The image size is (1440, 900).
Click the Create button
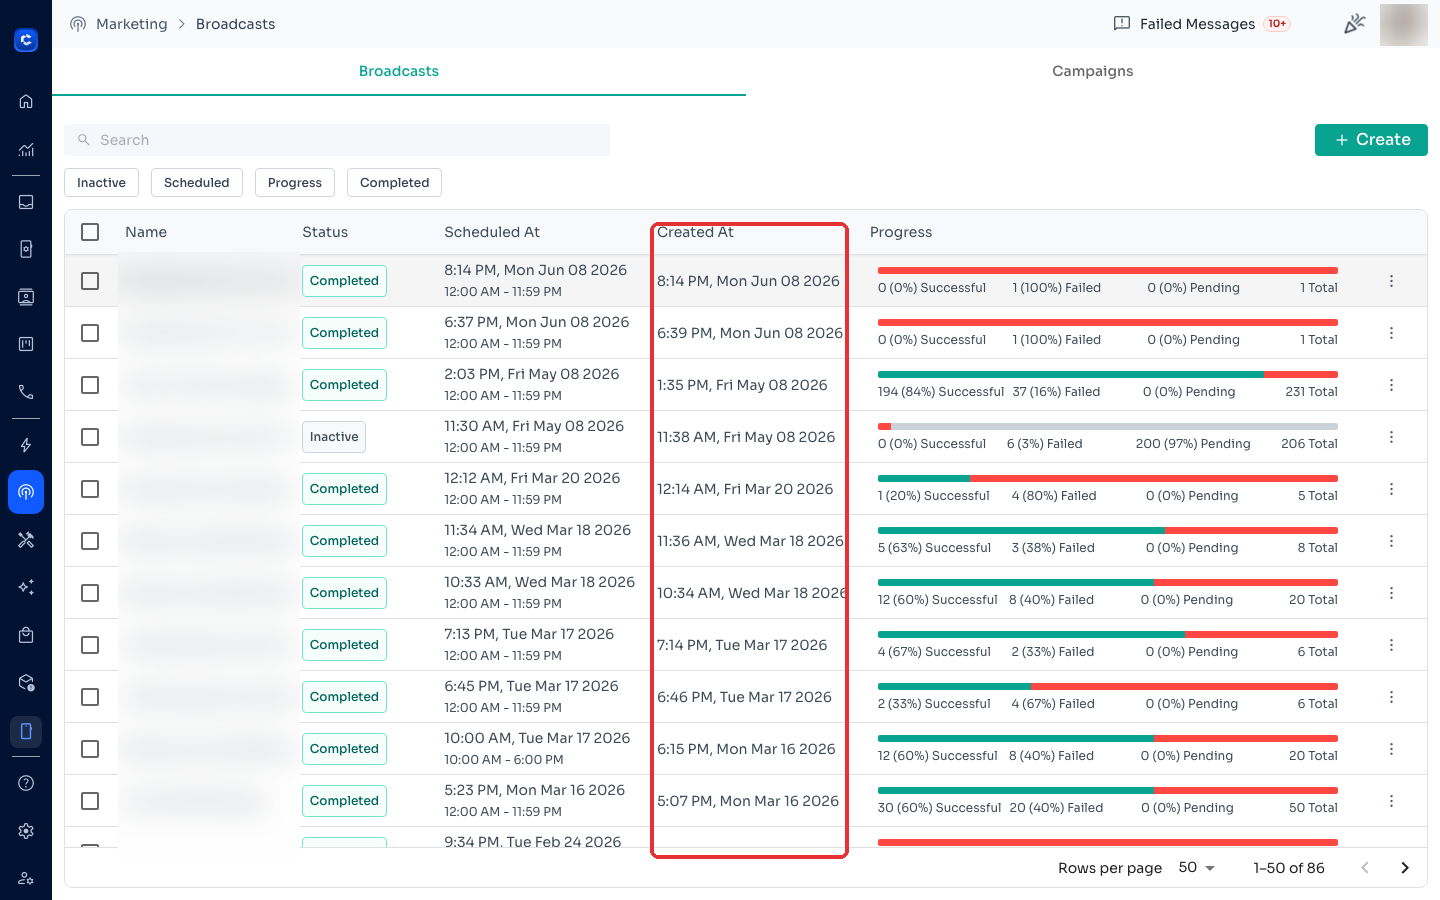(x=1371, y=140)
